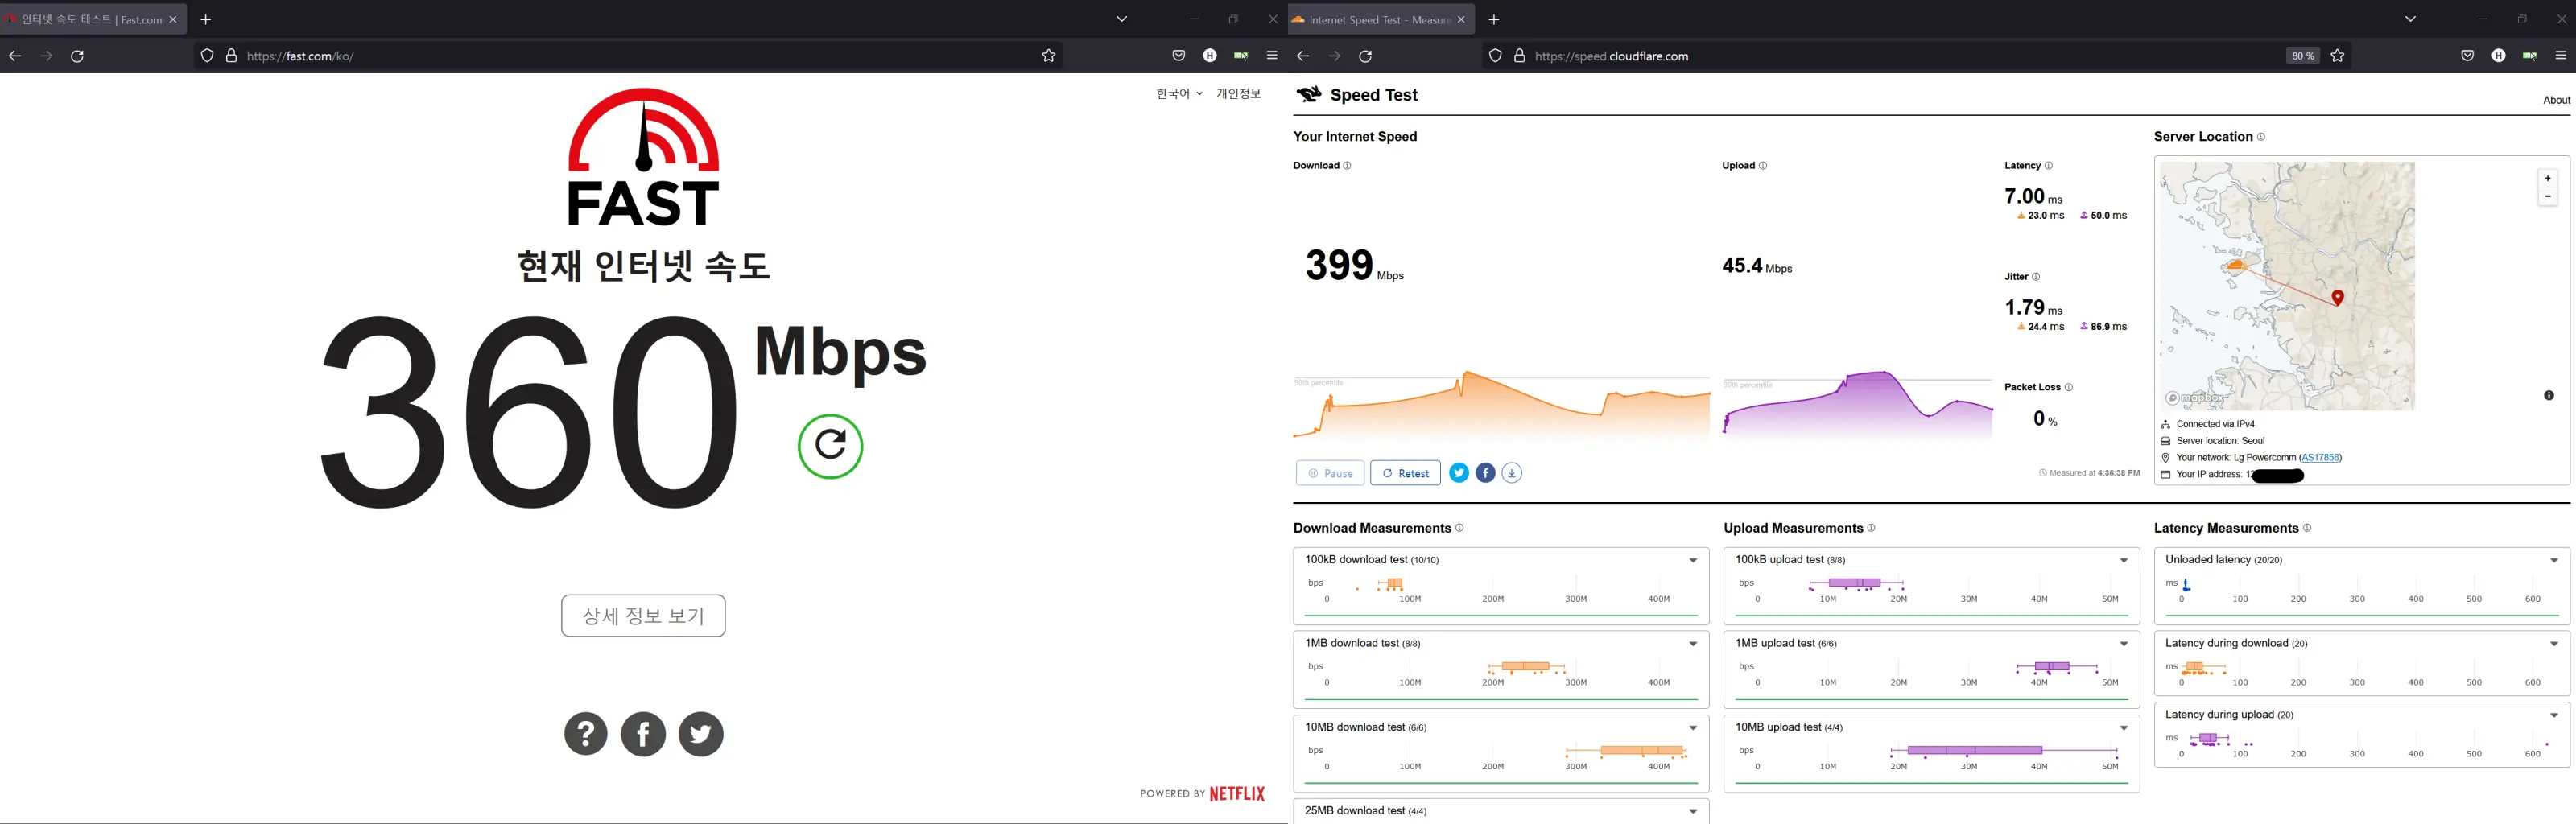Click the 80% zoom level indicator
This screenshot has height=824, width=2576.
[2302, 56]
